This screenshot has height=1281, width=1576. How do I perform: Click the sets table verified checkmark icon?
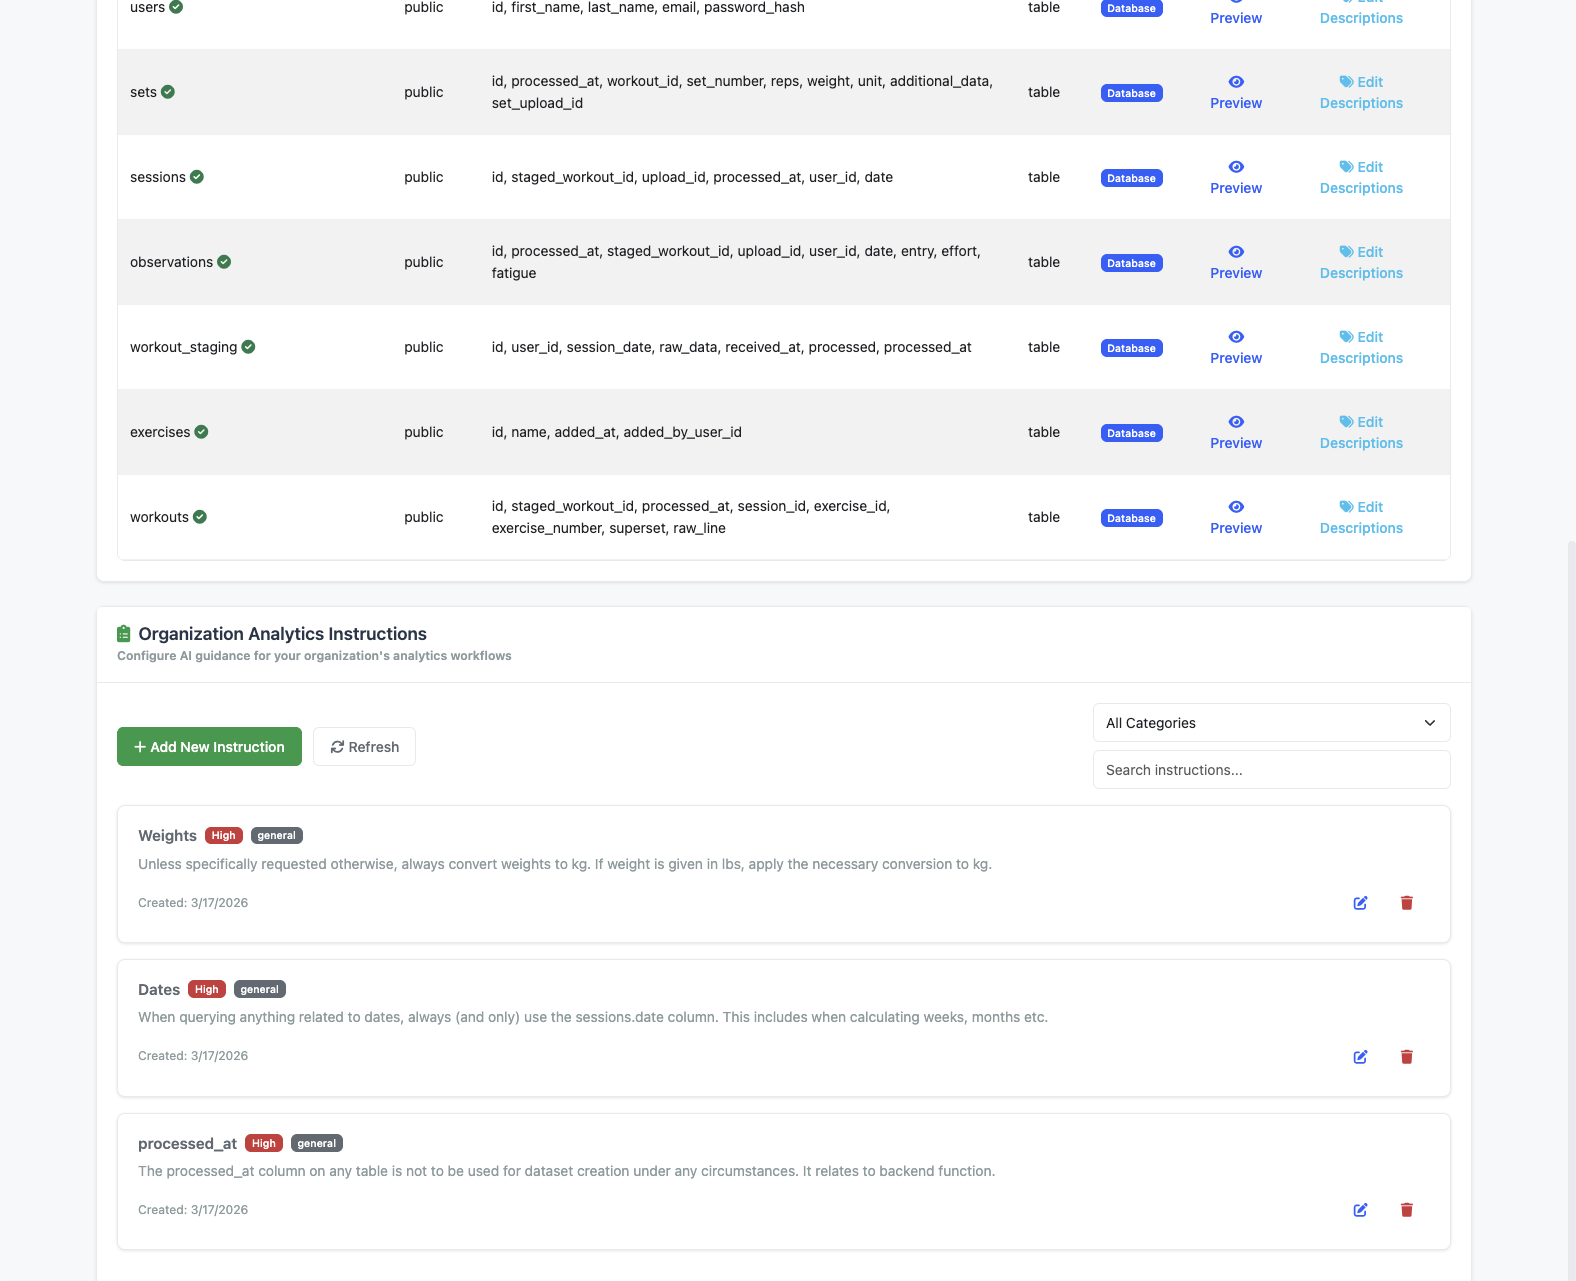[x=168, y=92]
